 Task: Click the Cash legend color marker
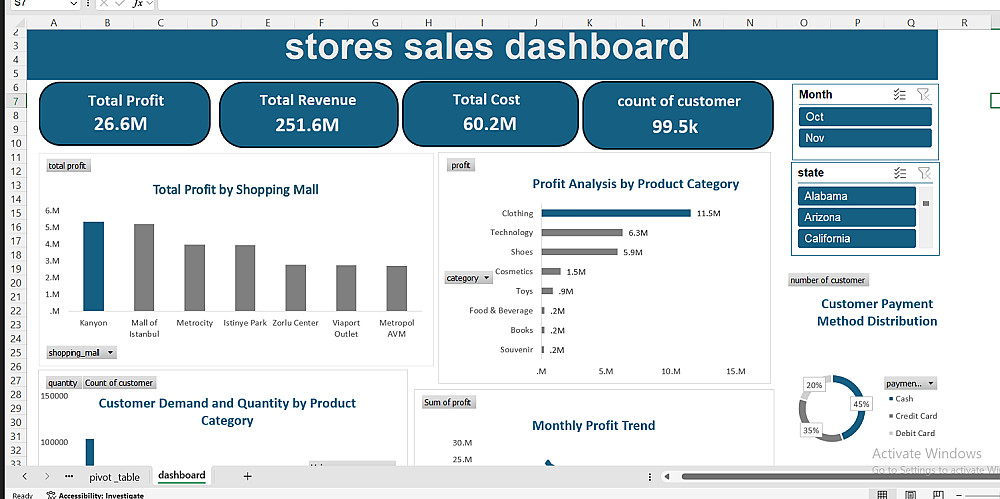pyautogui.click(x=890, y=399)
